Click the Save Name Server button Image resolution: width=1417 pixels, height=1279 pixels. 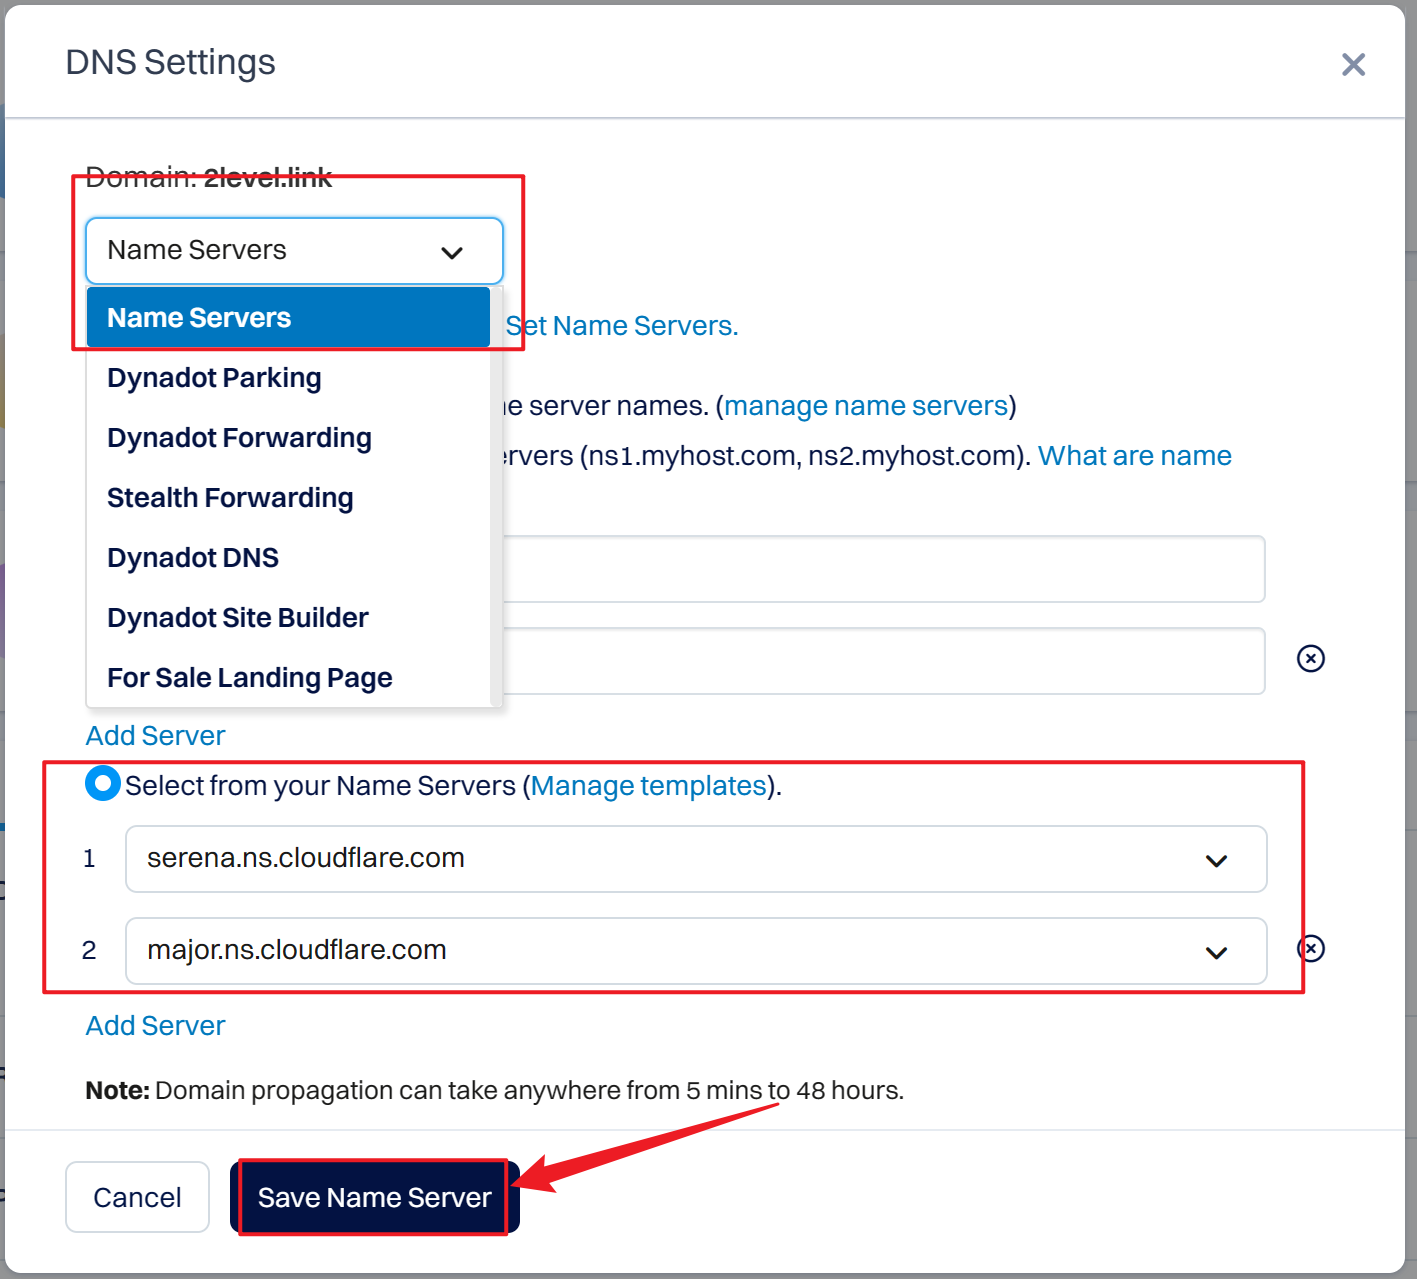(374, 1197)
